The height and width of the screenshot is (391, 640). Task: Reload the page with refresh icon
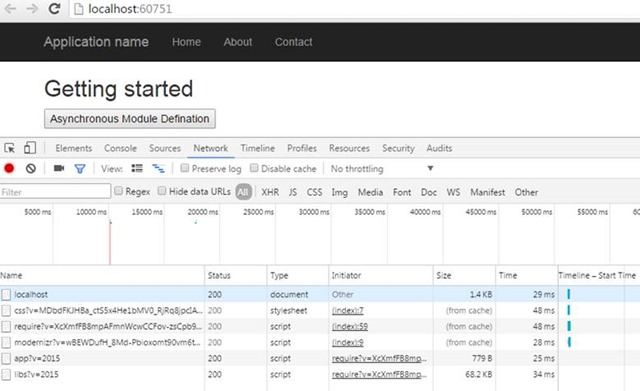click(54, 9)
